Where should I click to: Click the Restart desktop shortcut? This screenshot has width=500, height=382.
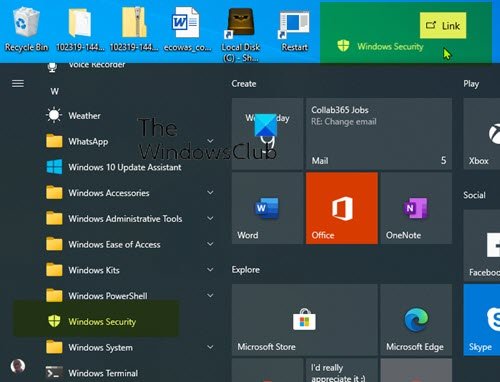pyautogui.click(x=295, y=31)
